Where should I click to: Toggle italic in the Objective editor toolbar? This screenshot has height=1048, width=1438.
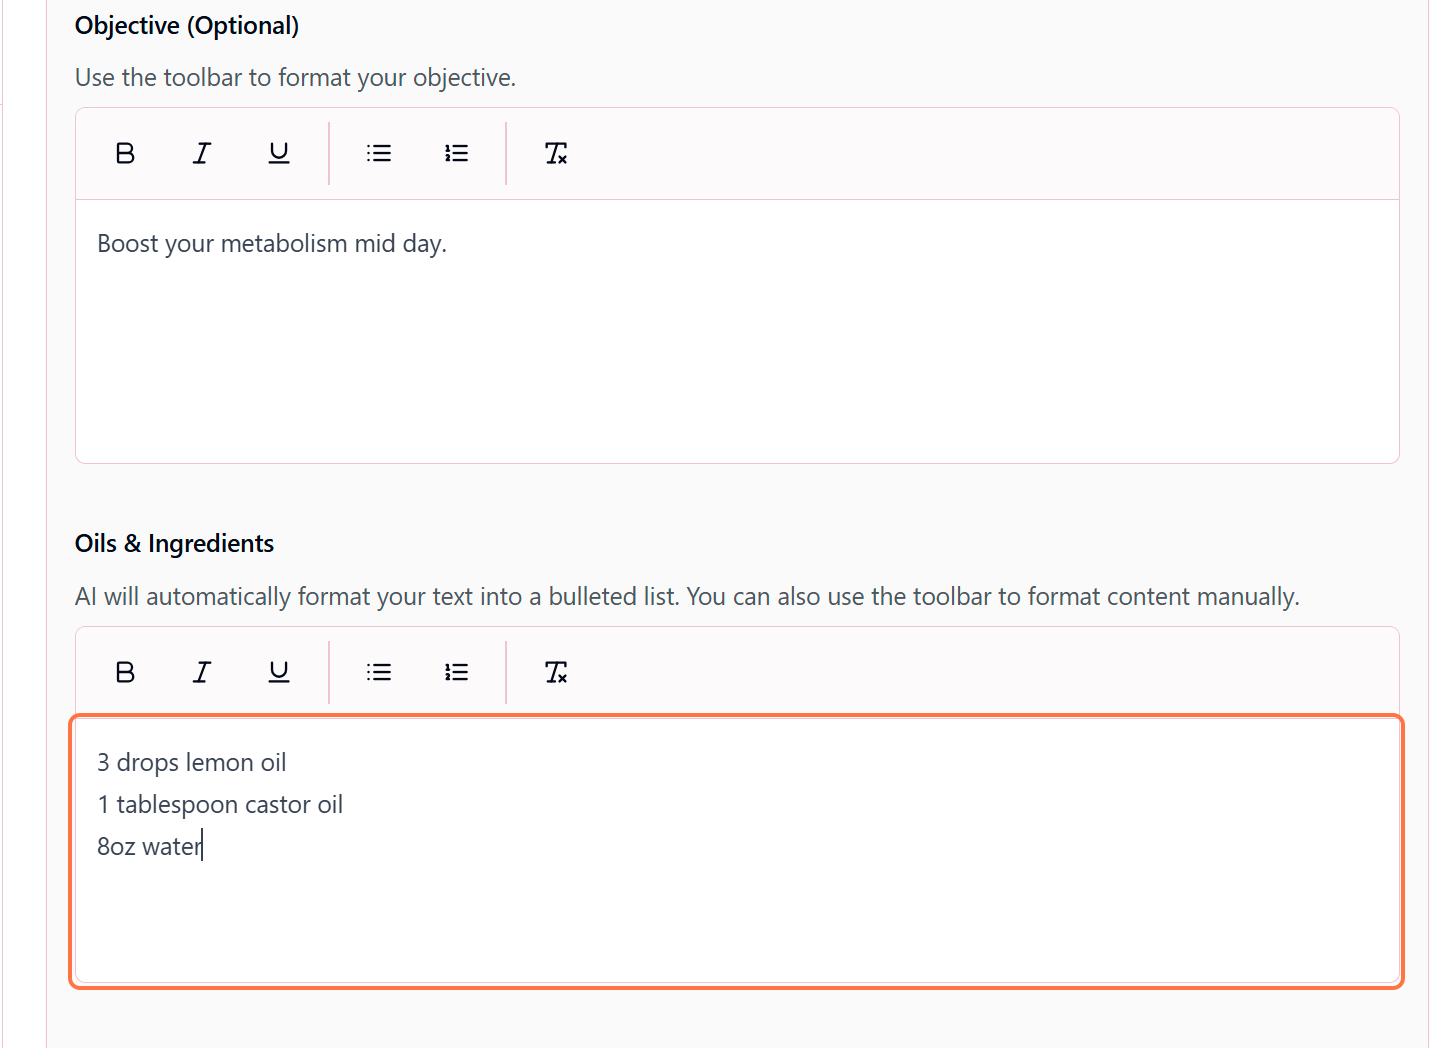202,153
